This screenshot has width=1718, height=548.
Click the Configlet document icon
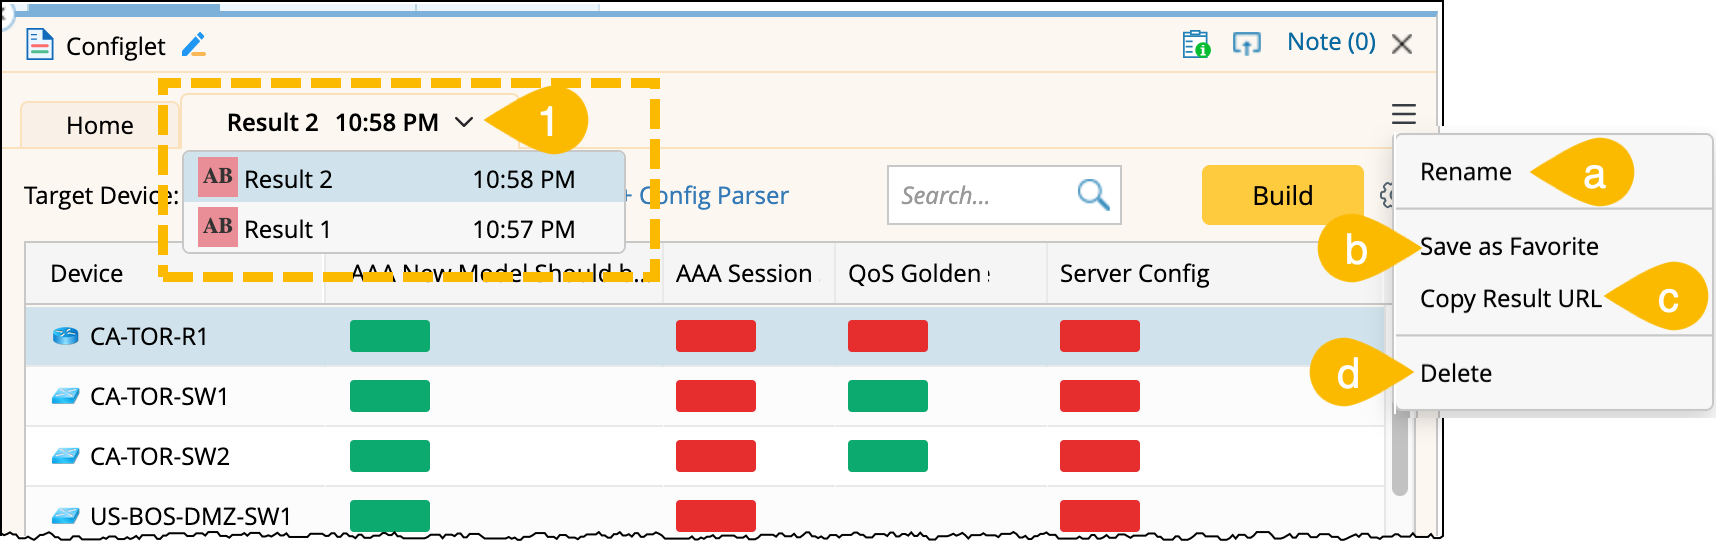tap(39, 45)
